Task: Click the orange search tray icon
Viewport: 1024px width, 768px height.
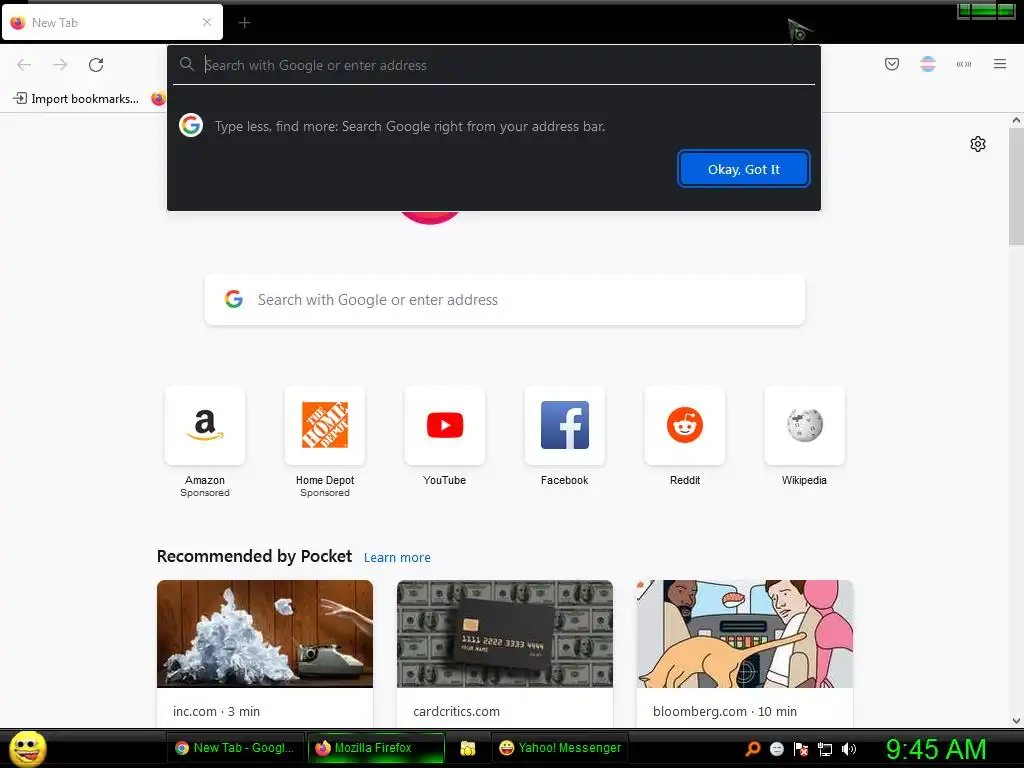Action: click(752, 749)
